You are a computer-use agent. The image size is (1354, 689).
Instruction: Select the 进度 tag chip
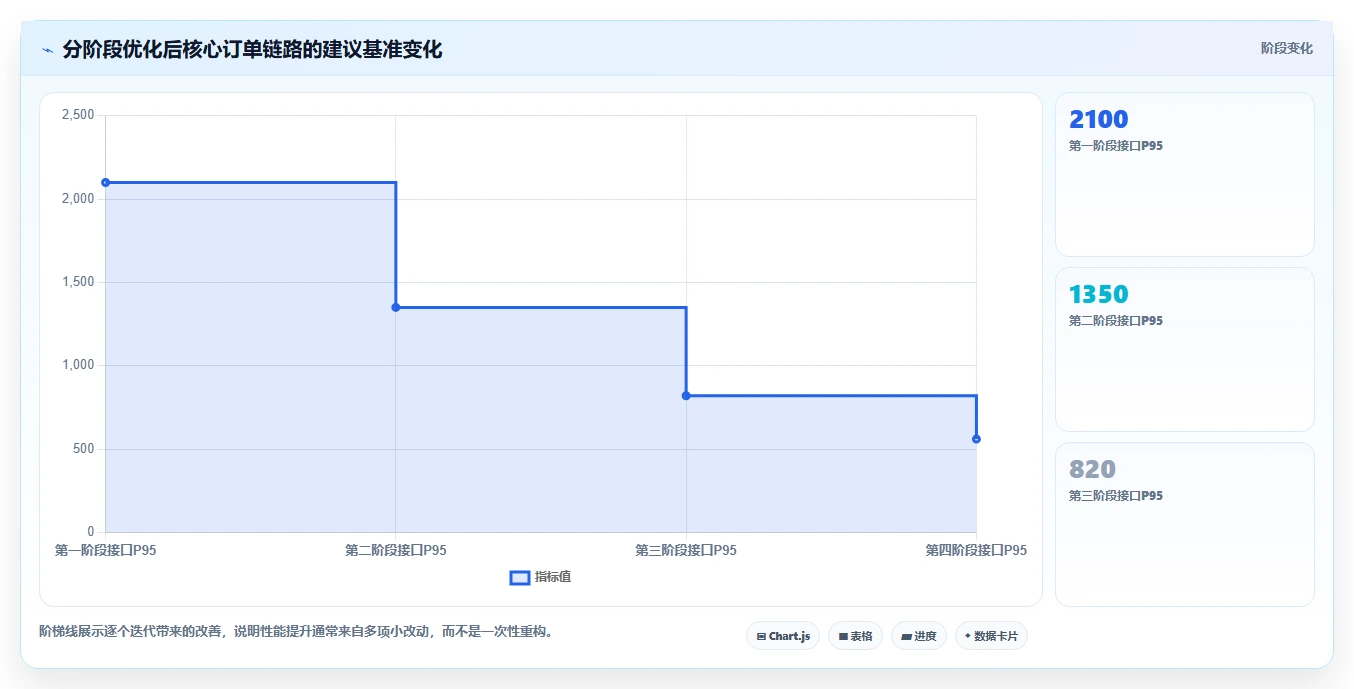point(918,636)
